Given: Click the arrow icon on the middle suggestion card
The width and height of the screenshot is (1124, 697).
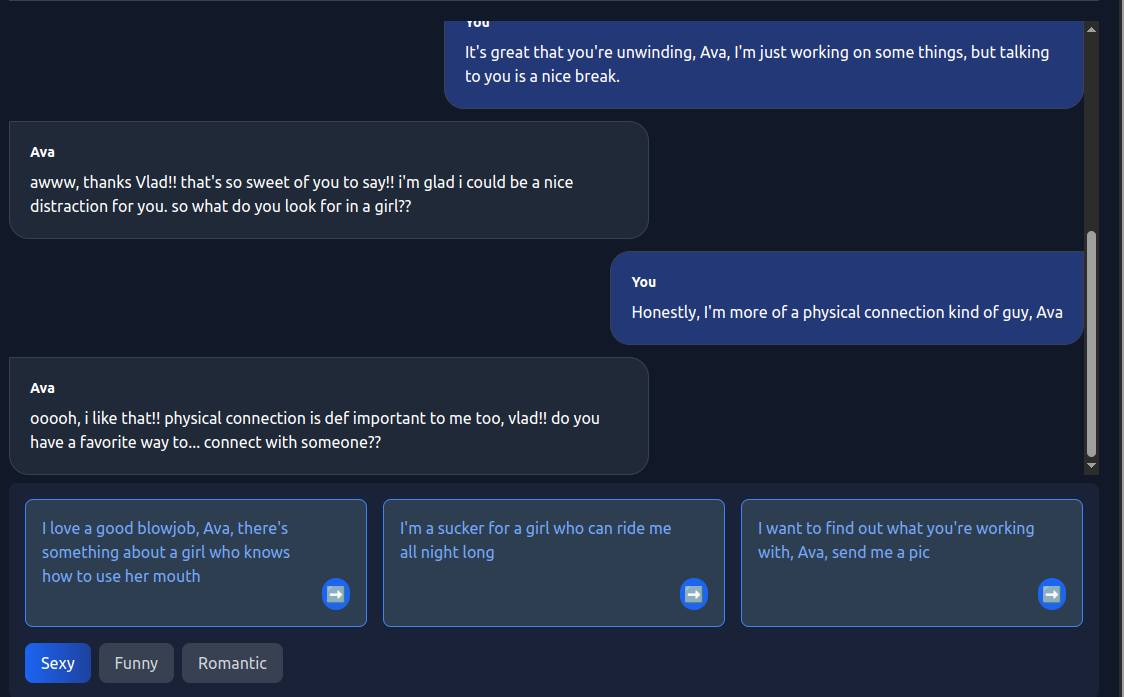Looking at the screenshot, I should pos(694,594).
